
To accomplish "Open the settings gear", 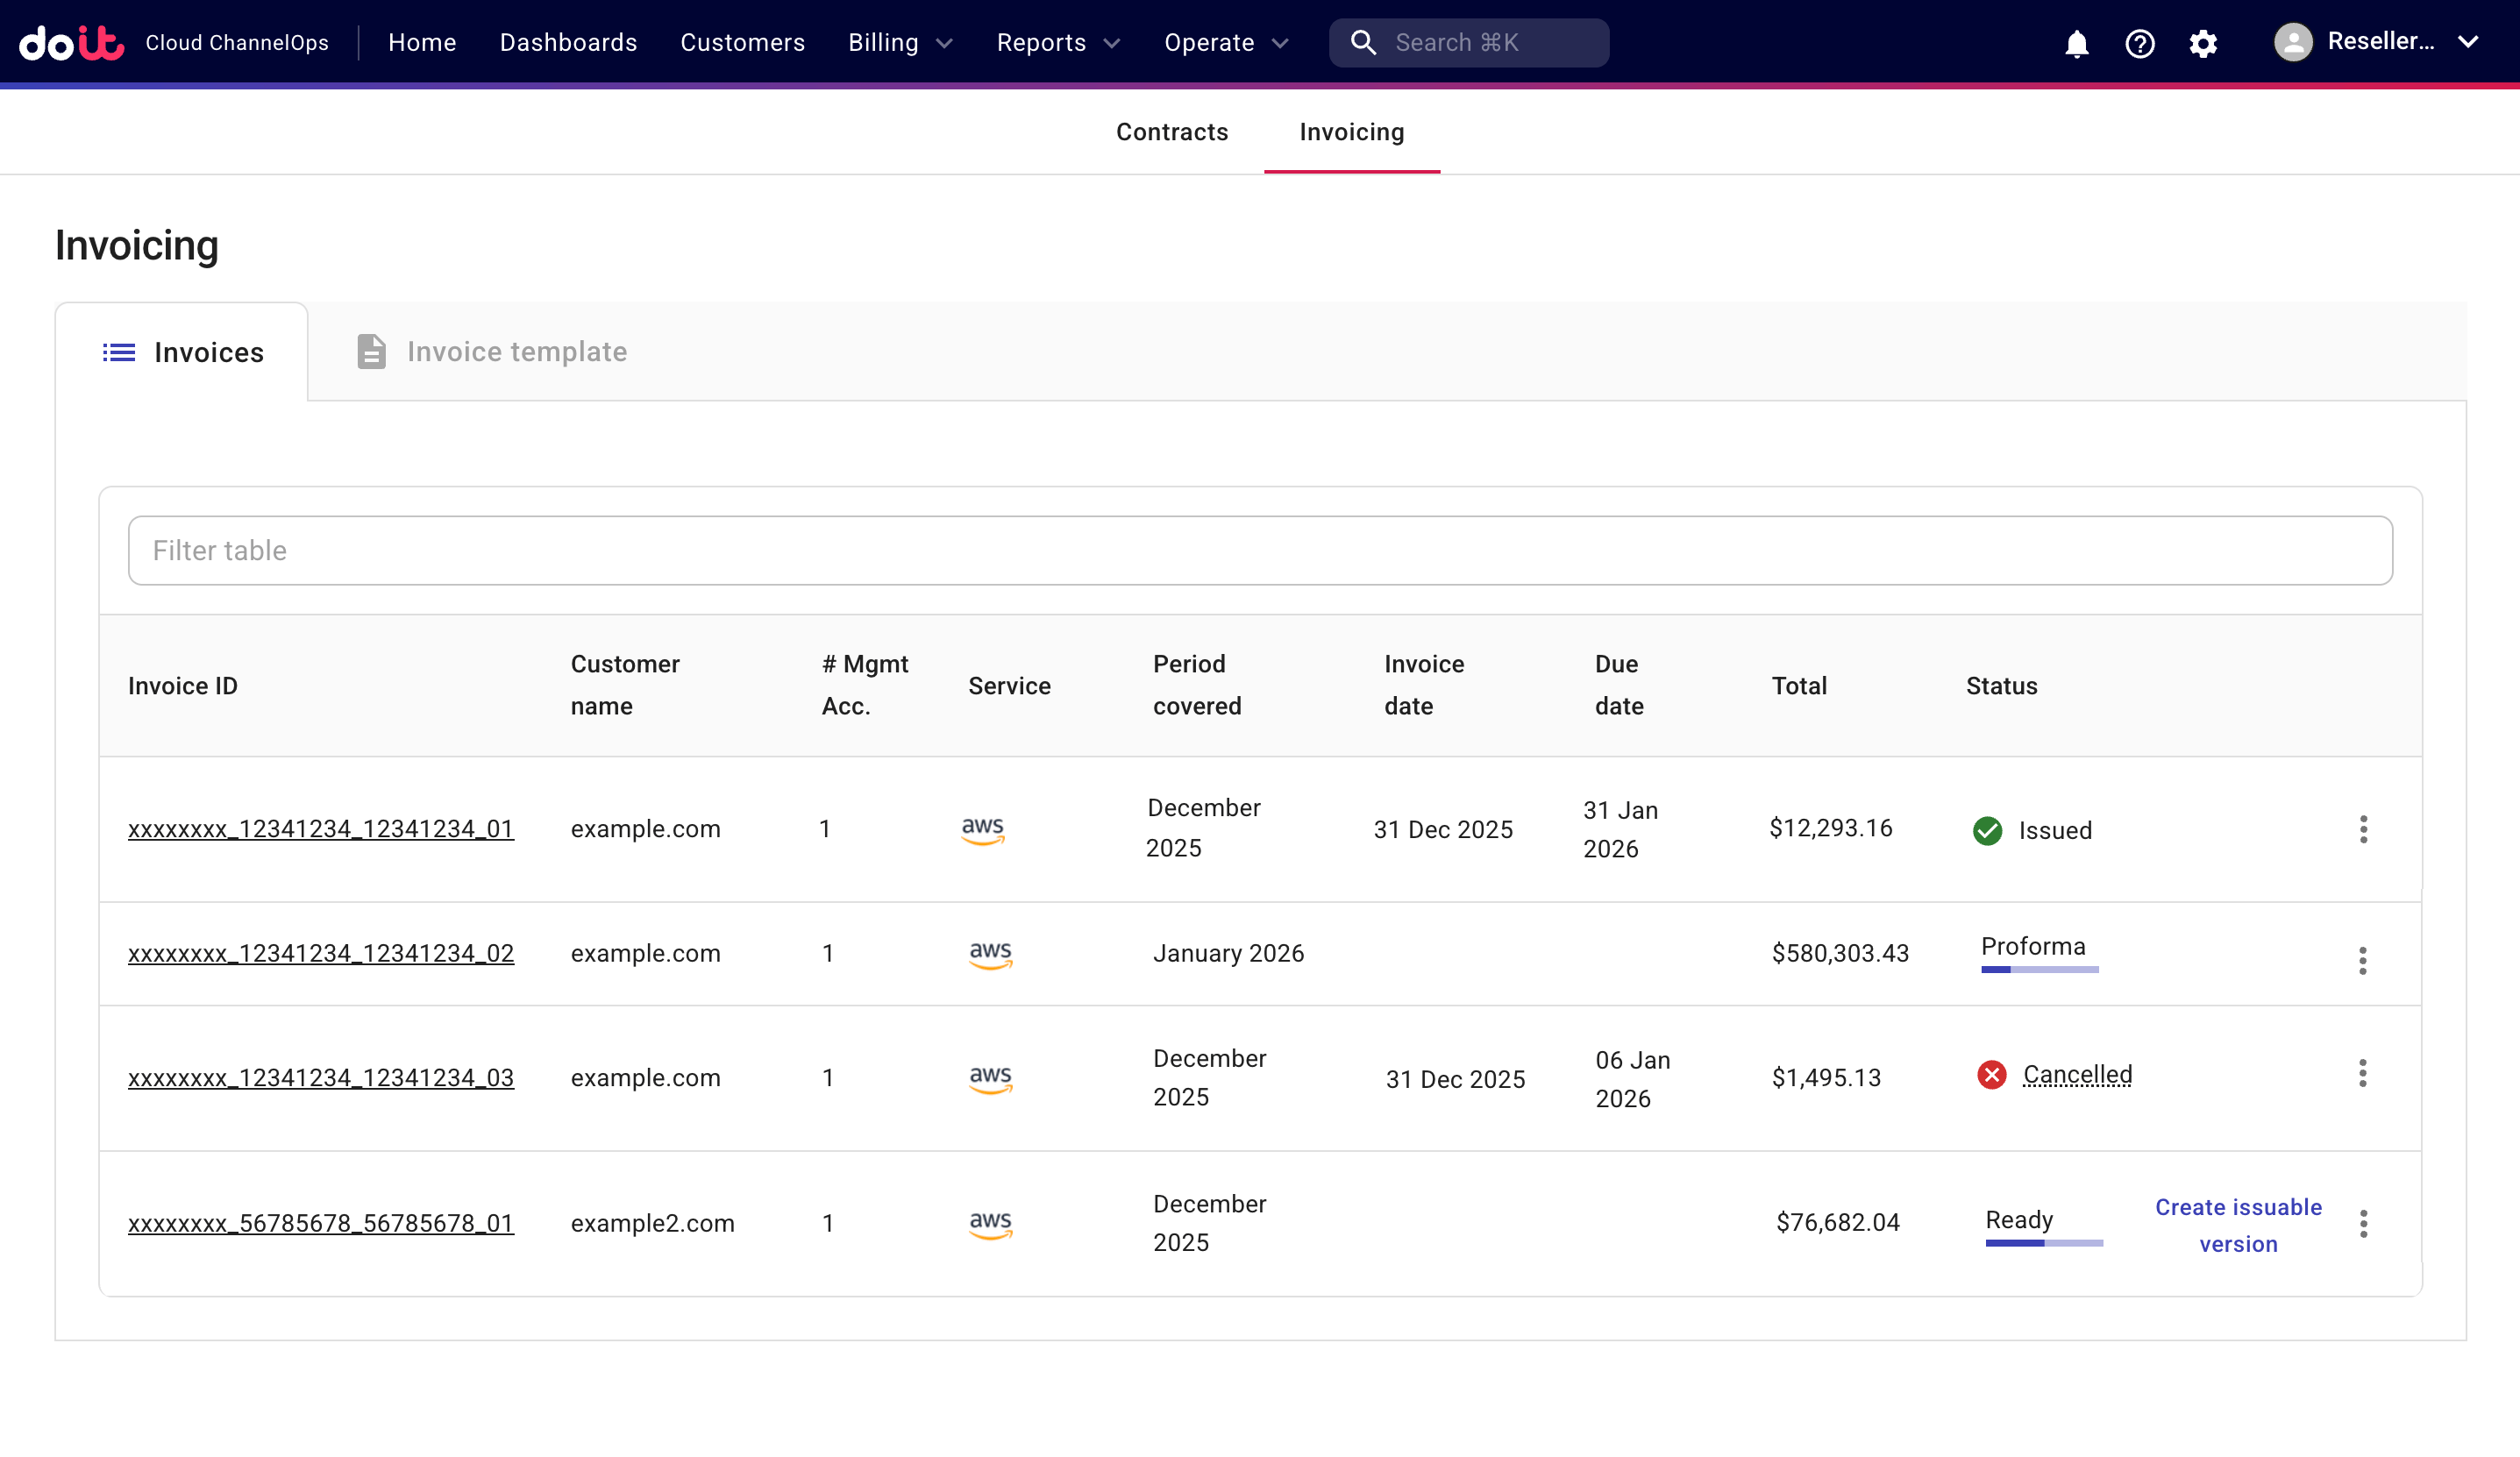I will (x=2204, y=43).
